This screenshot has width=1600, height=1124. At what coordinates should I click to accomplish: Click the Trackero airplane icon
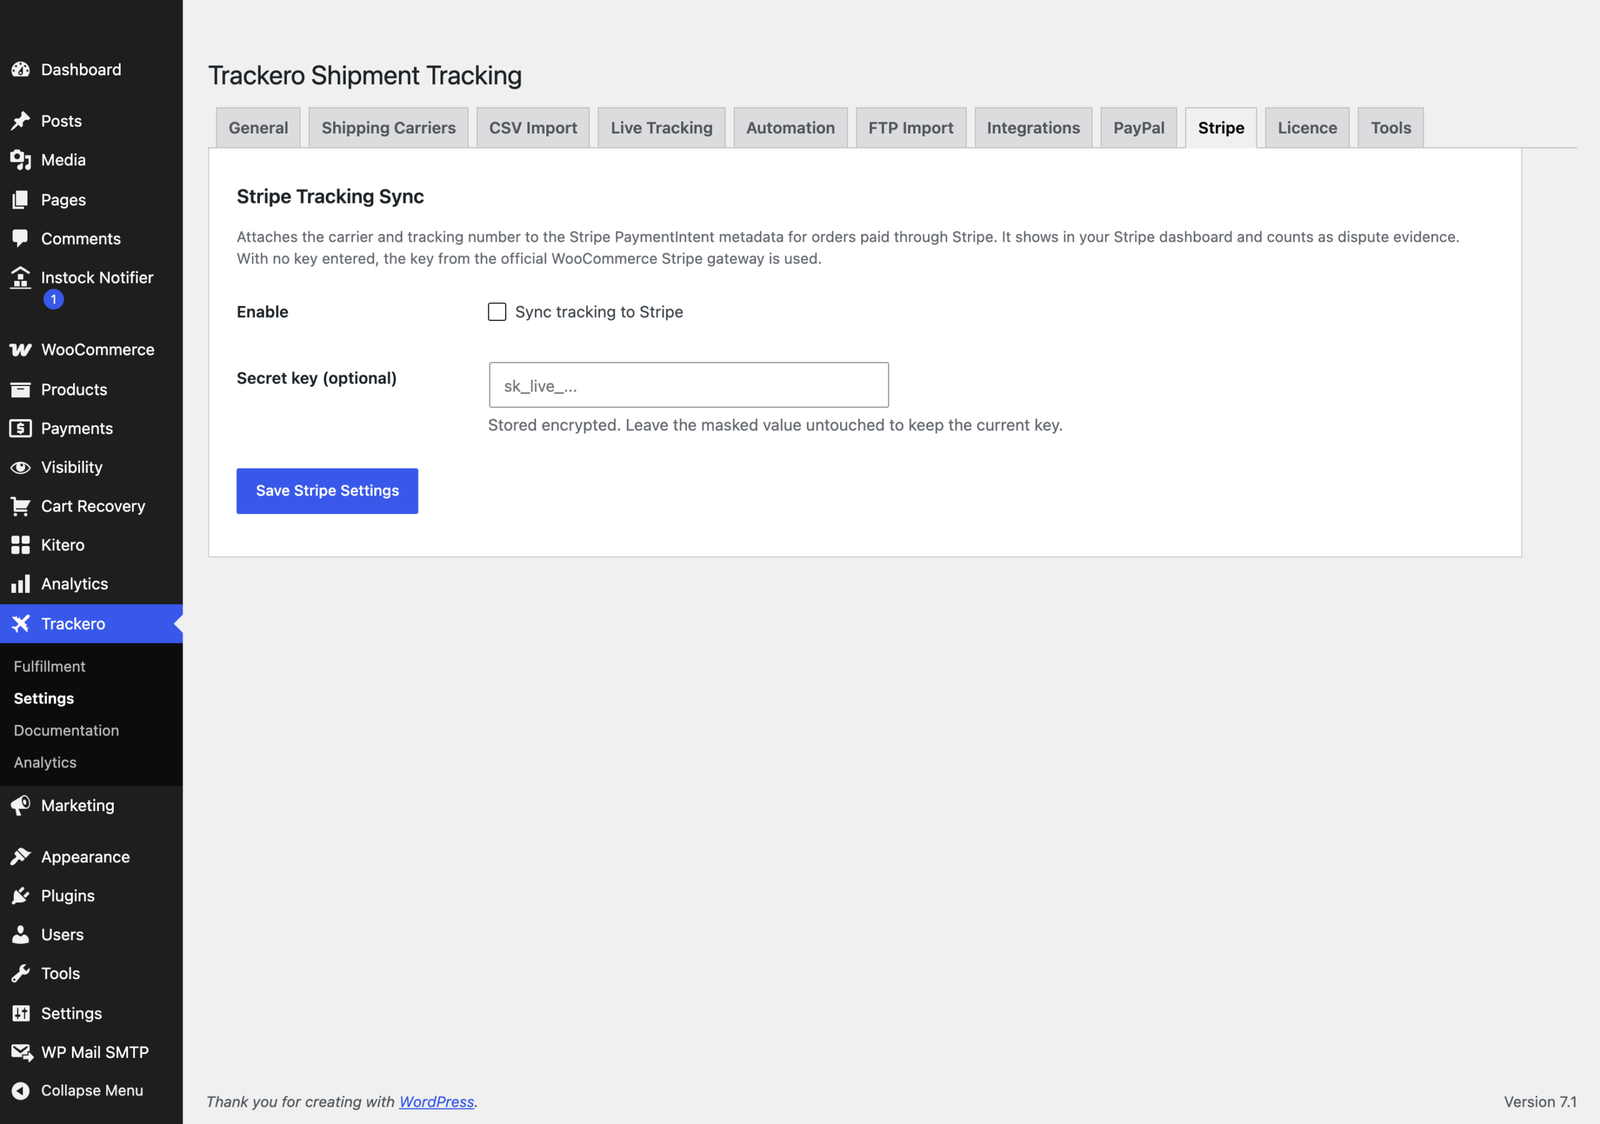(x=20, y=624)
